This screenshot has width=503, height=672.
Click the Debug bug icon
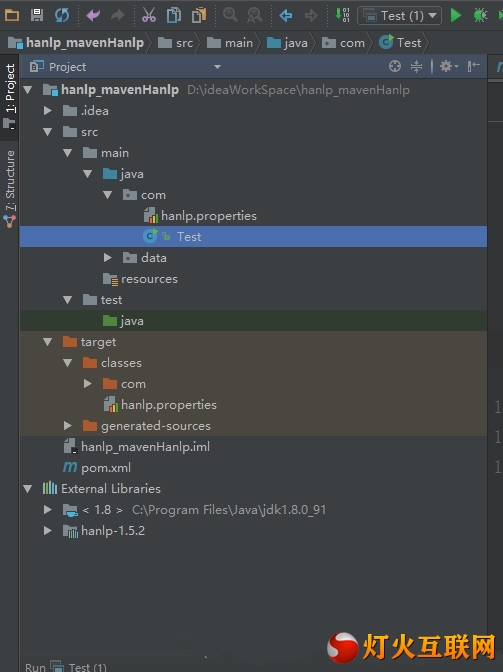pyautogui.click(x=480, y=15)
